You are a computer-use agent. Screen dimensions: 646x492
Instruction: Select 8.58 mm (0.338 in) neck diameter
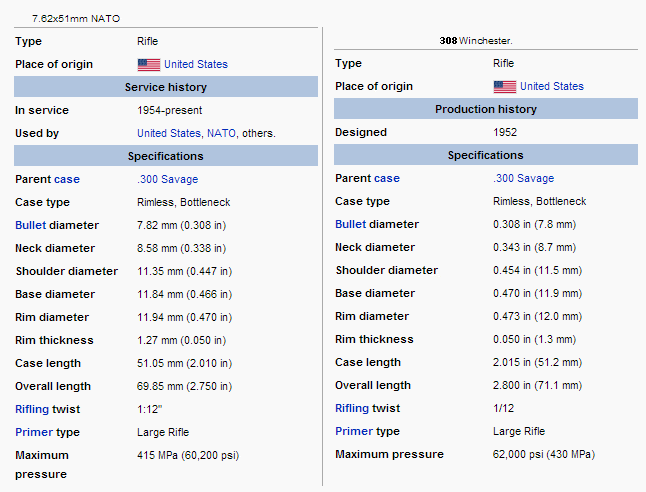182,248
